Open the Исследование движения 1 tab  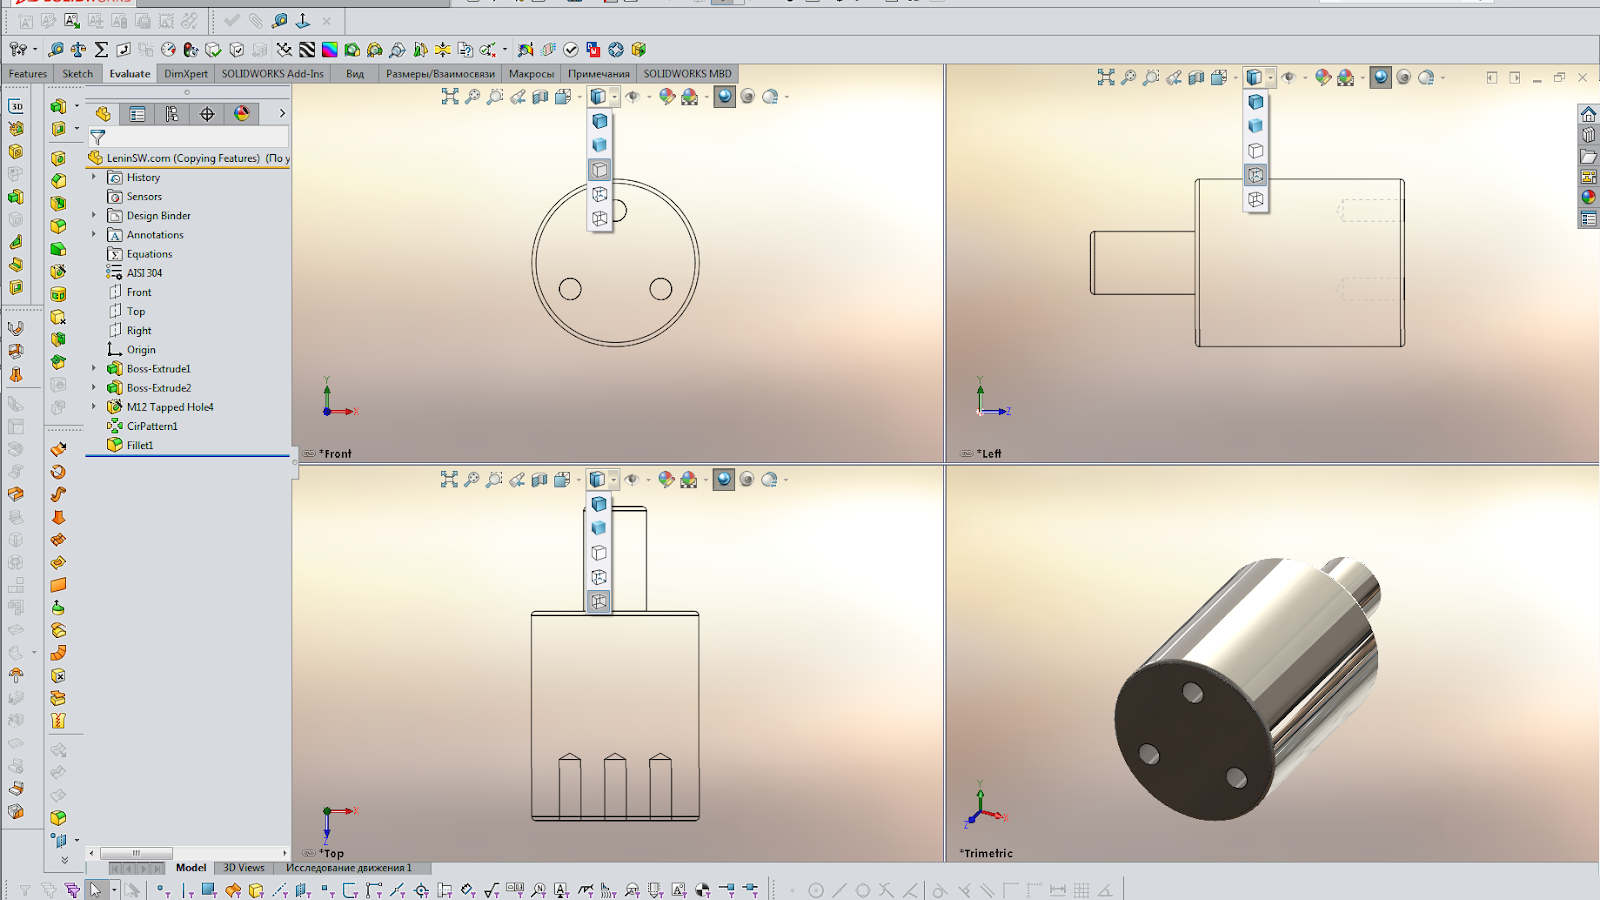[347, 868]
